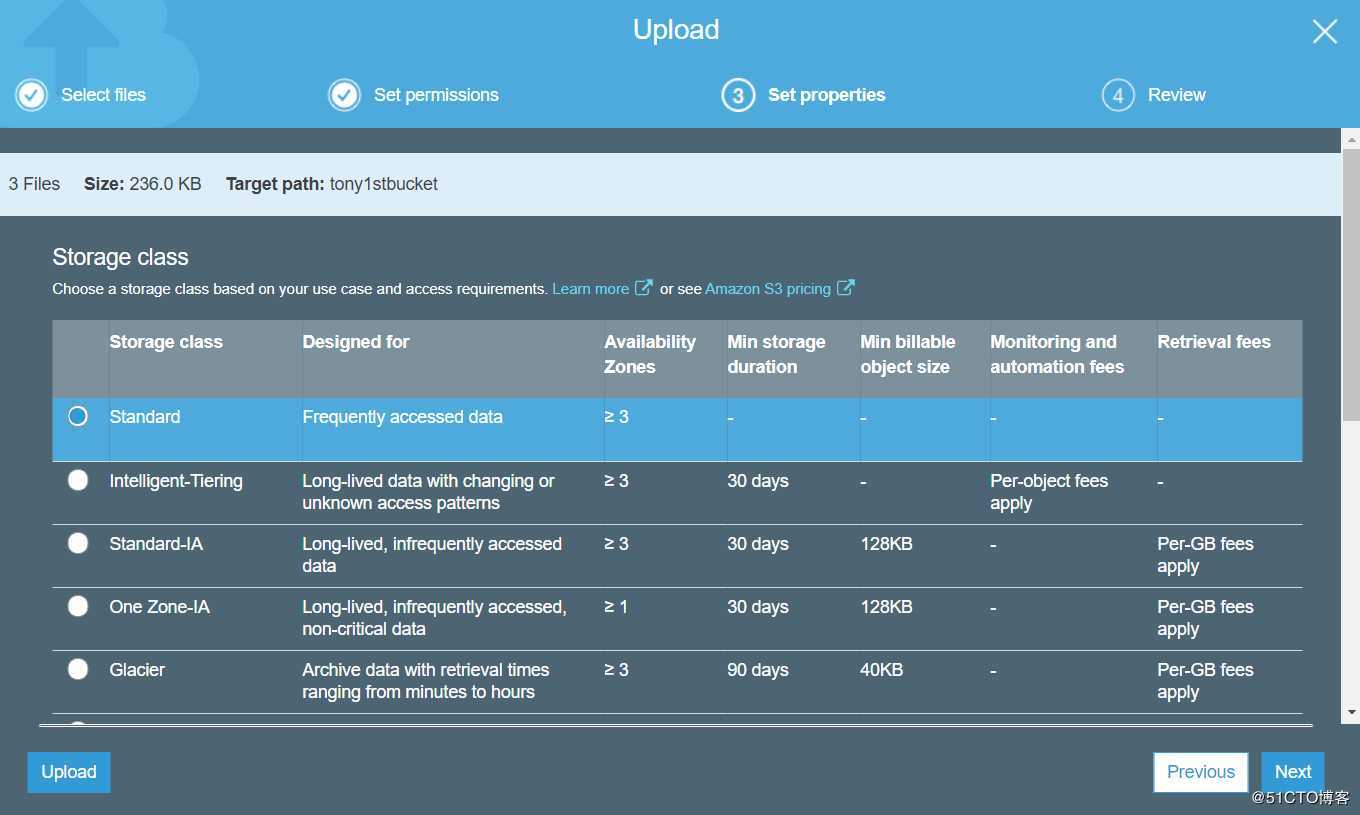Viewport: 1360px width, 815px height.
Task: Click external link icon beside Learn more
Action: 644,288
